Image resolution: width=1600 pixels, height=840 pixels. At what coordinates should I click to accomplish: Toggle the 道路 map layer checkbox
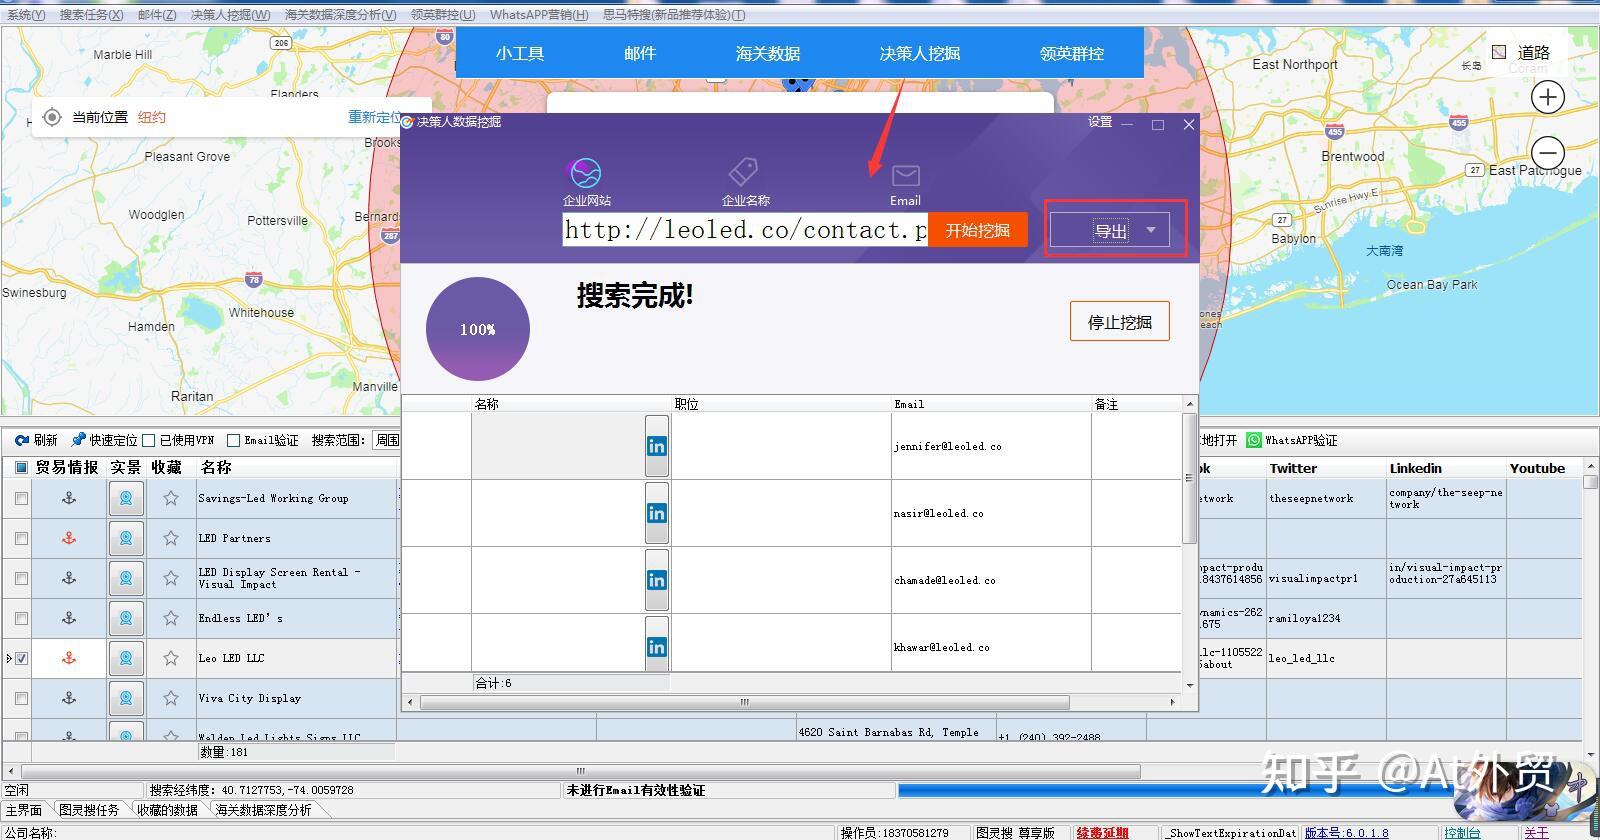pos(1498,52)
